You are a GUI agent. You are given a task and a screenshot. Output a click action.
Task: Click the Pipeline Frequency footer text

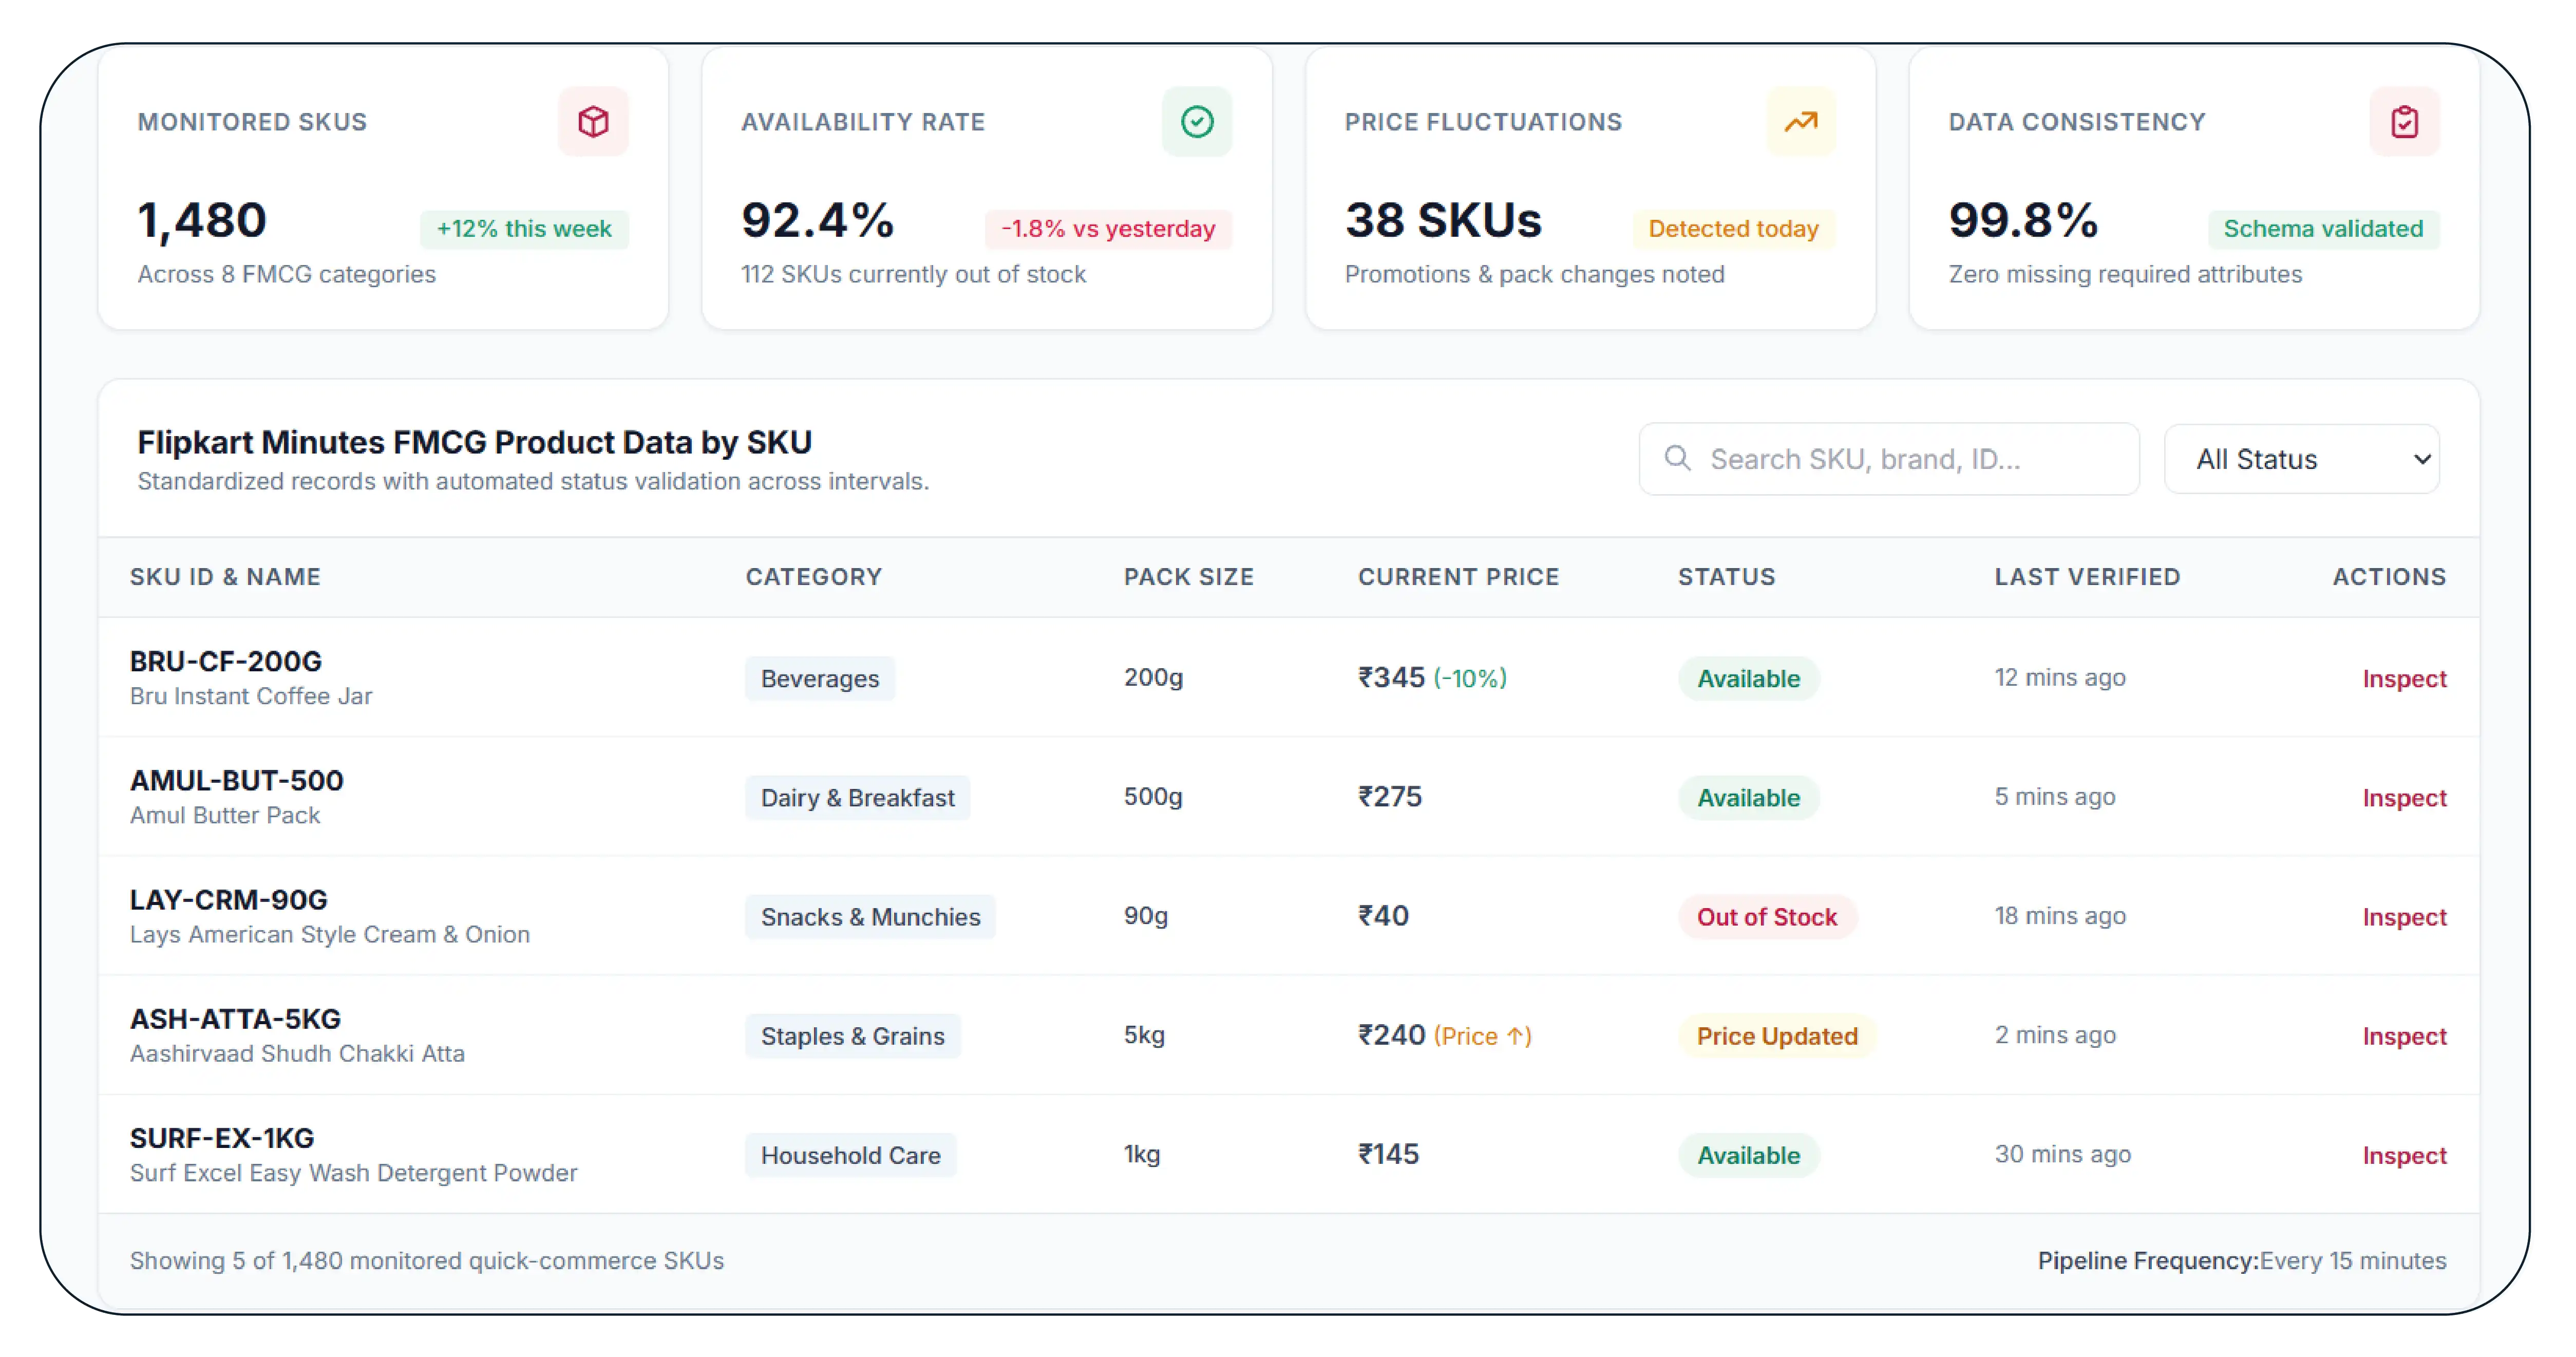coord(2242,1260)
